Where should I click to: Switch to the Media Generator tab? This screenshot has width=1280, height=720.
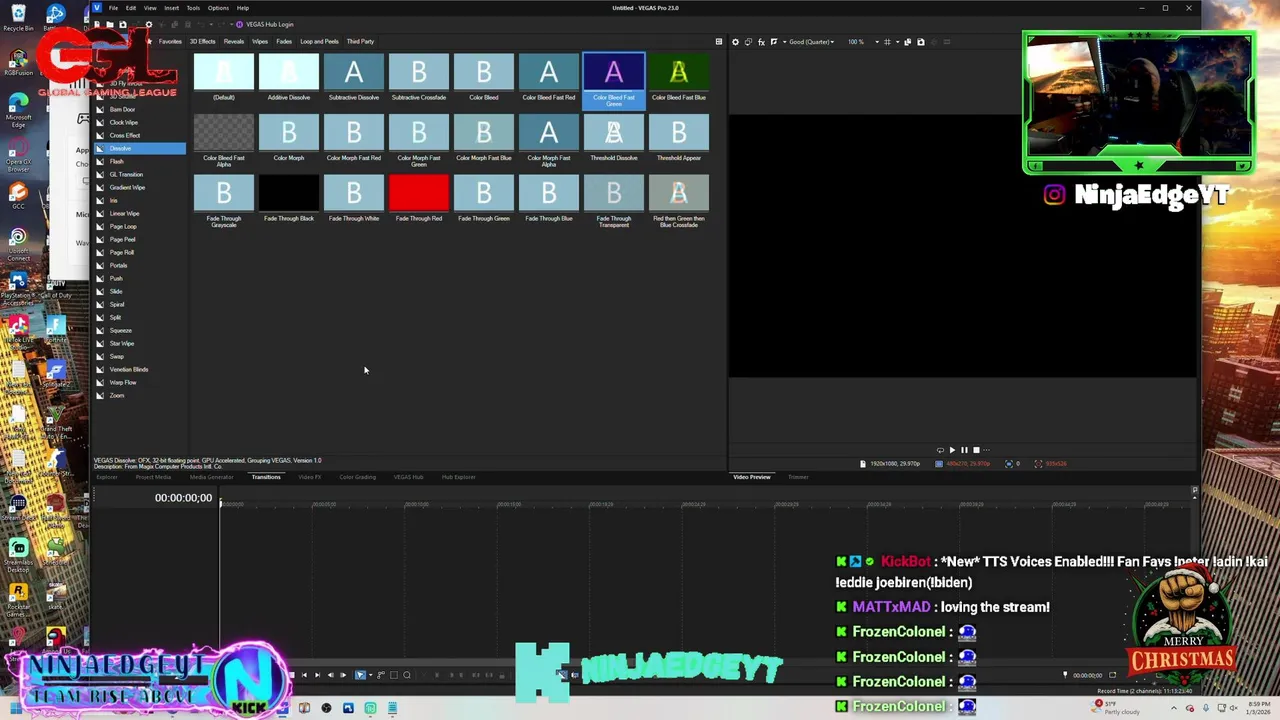pos(211,477)
